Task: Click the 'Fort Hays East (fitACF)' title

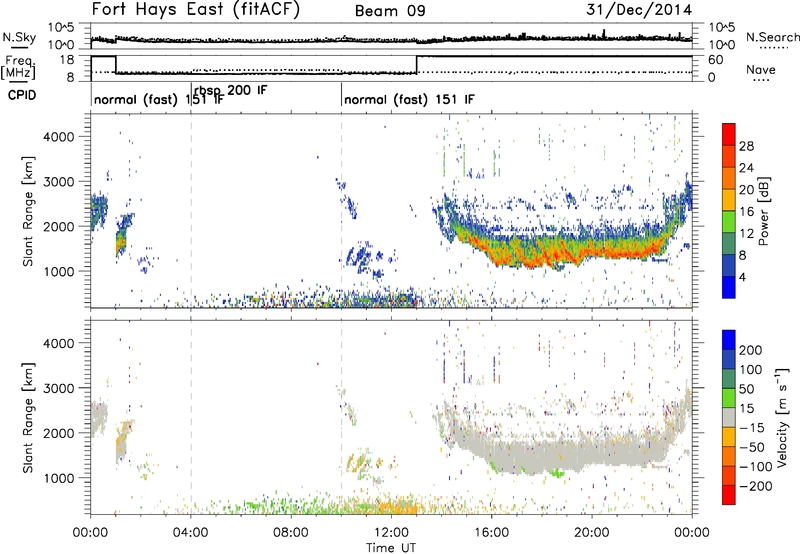Action: point(195,9)
